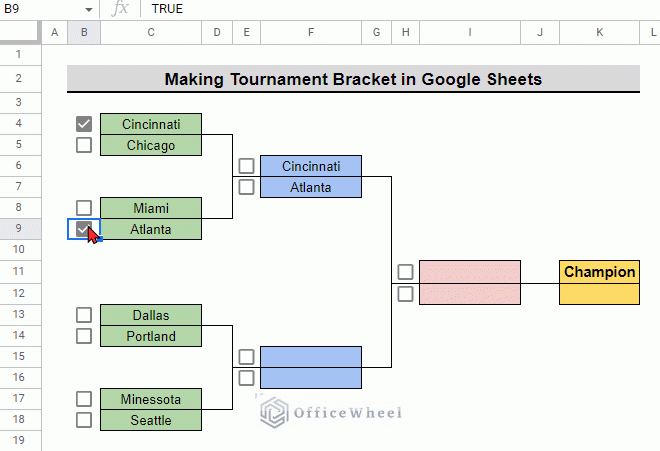The width and height of the screenshot is (660, 451).
Task: Select row 7 header
Action: coord(21,187)
